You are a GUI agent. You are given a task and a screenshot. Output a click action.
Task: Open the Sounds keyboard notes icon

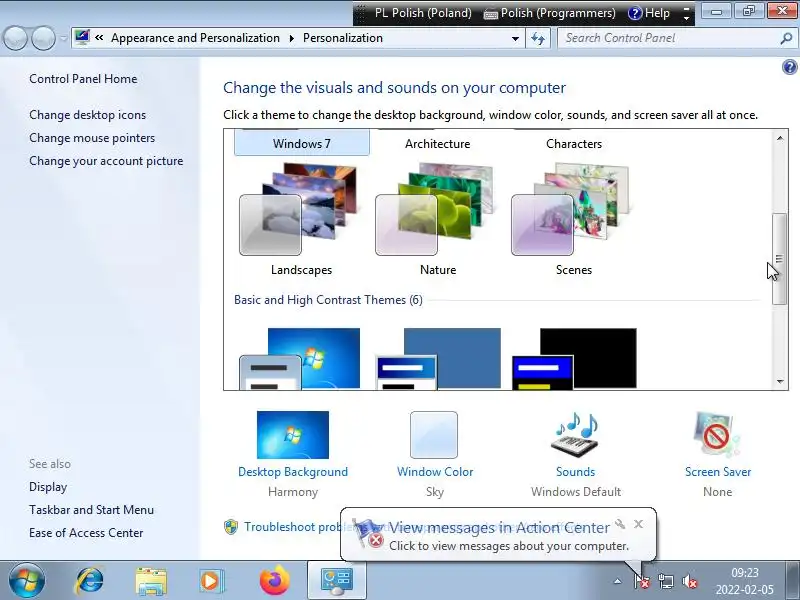(575, 435)
